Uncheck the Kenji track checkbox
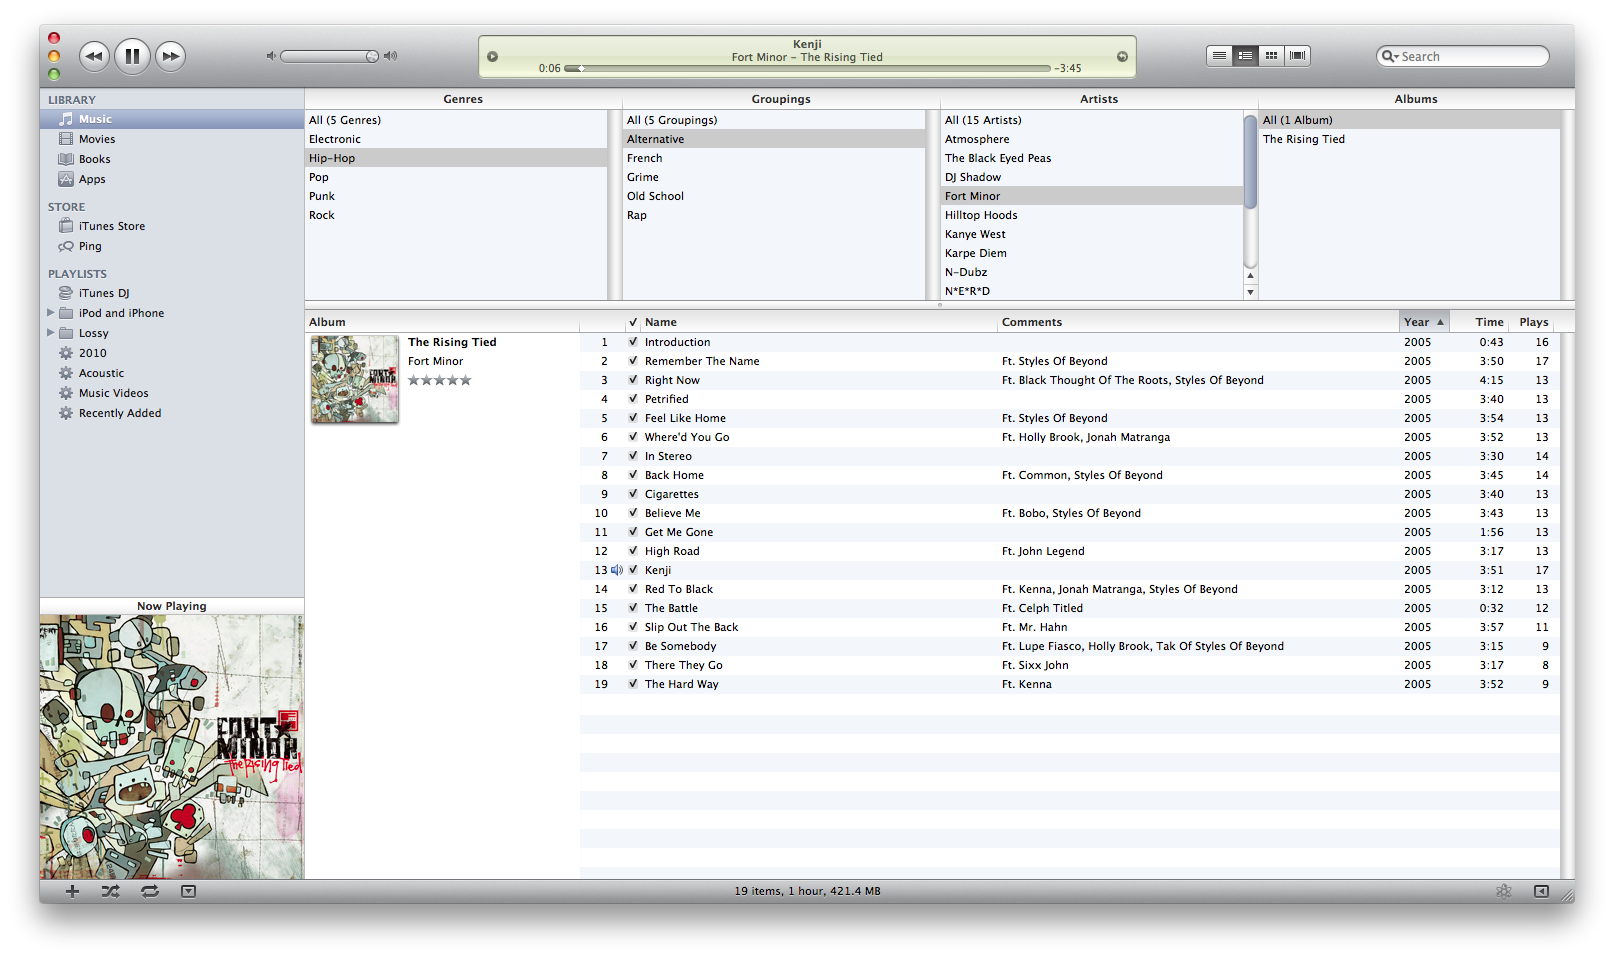This screenshot has height=958, width=1615. coord(633,570)
